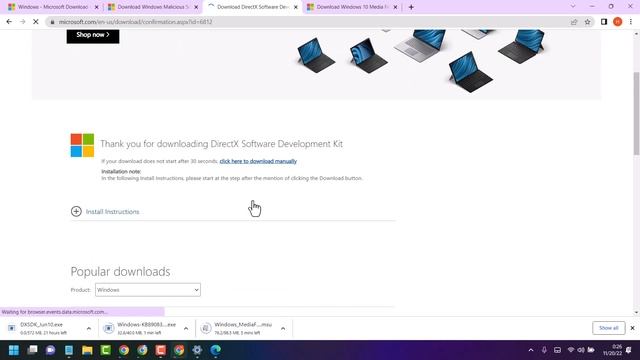Share this page using the share icon
This screenshot has width=640, height=360.
574,22
